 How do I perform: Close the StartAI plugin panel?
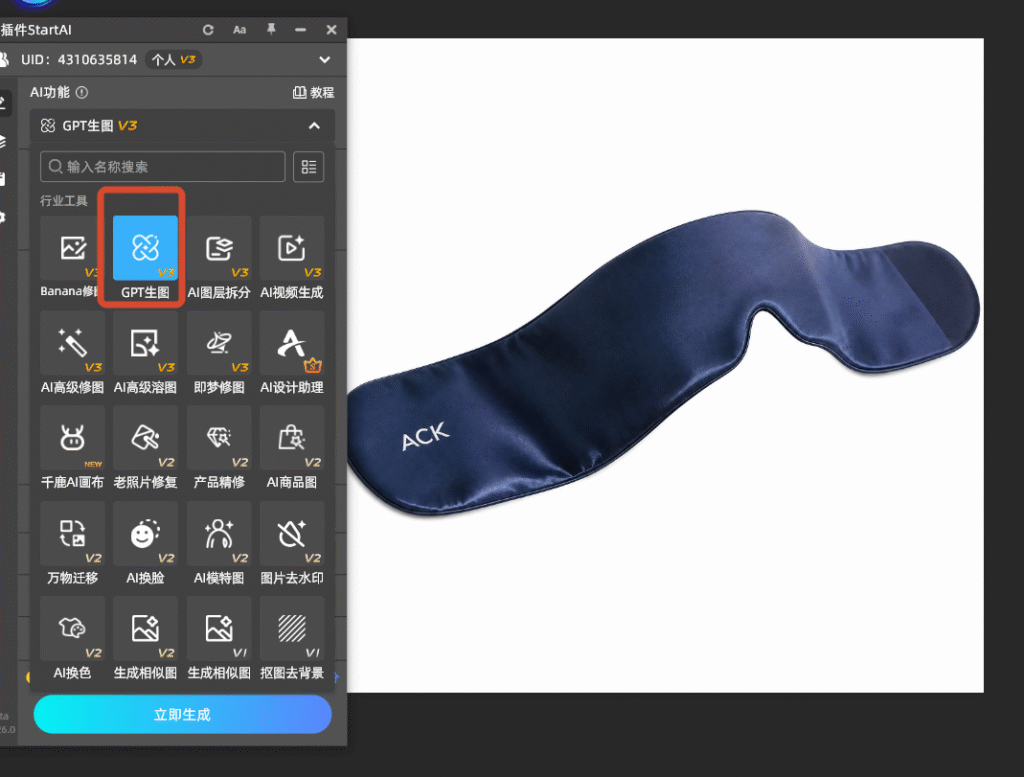pyautogui.click(x=331, y=29)
